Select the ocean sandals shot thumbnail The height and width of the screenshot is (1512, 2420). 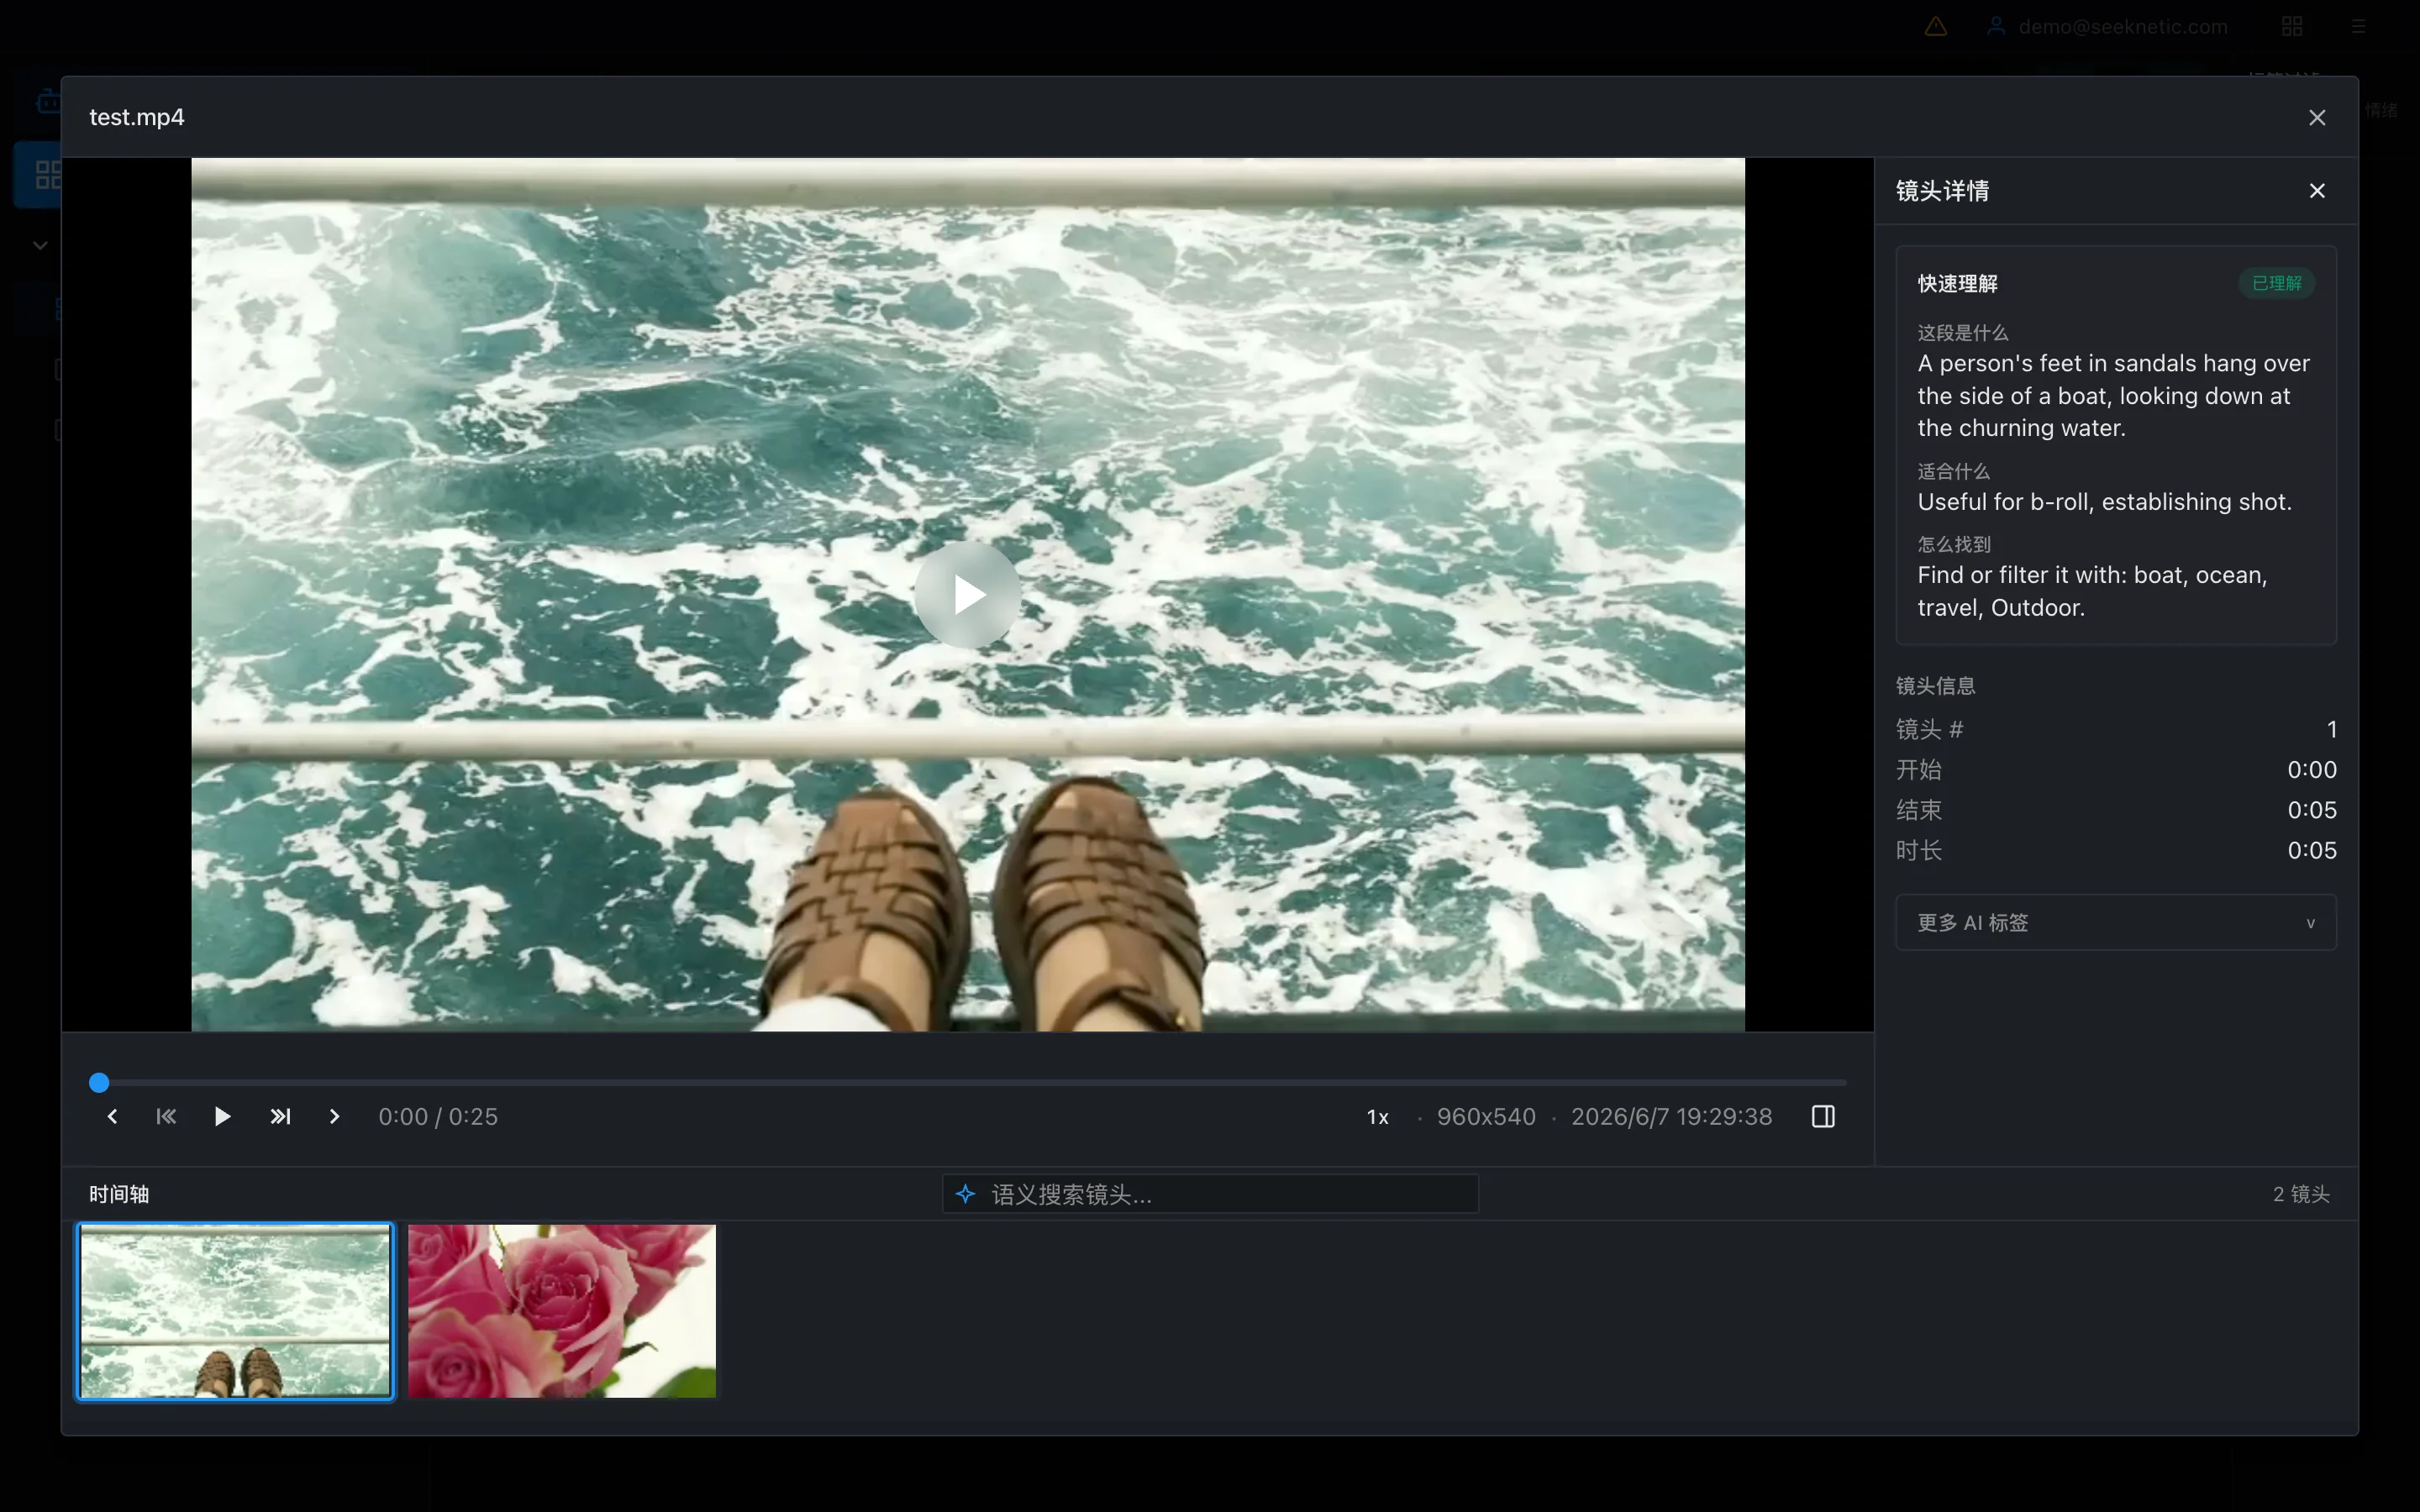[x=236, y=1311]
